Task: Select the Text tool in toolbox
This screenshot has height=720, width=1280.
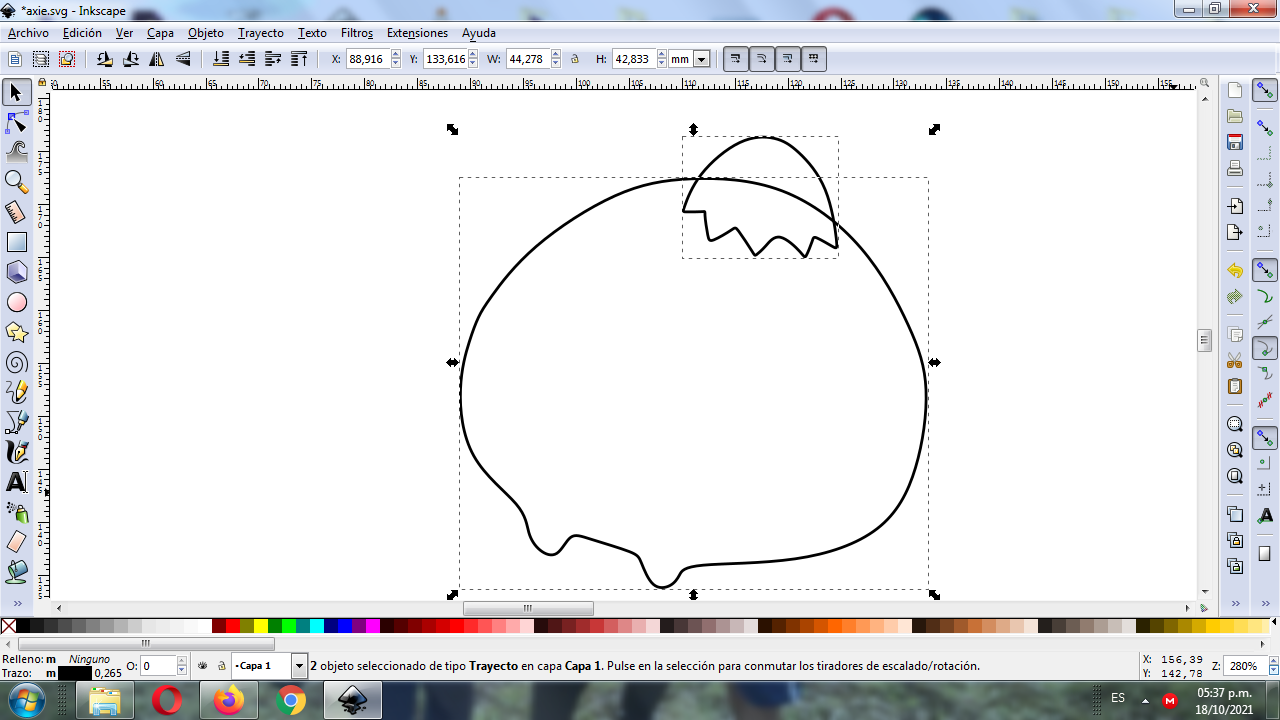Action: tap(16, 482)
